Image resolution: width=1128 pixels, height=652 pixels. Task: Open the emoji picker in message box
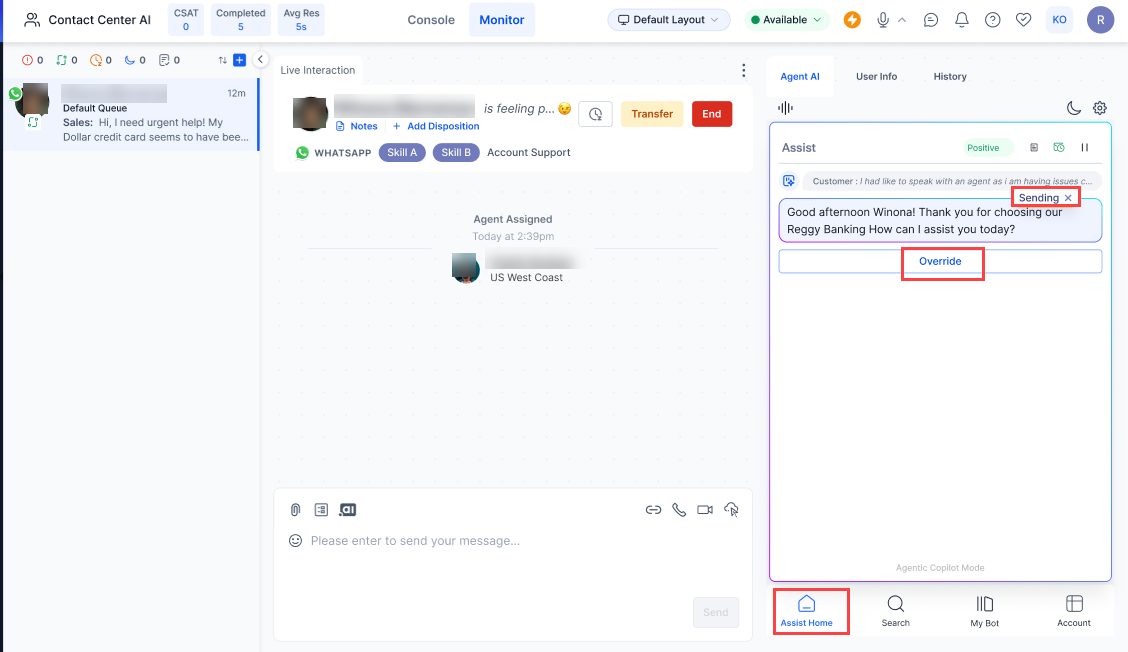[x=295, y=541]
